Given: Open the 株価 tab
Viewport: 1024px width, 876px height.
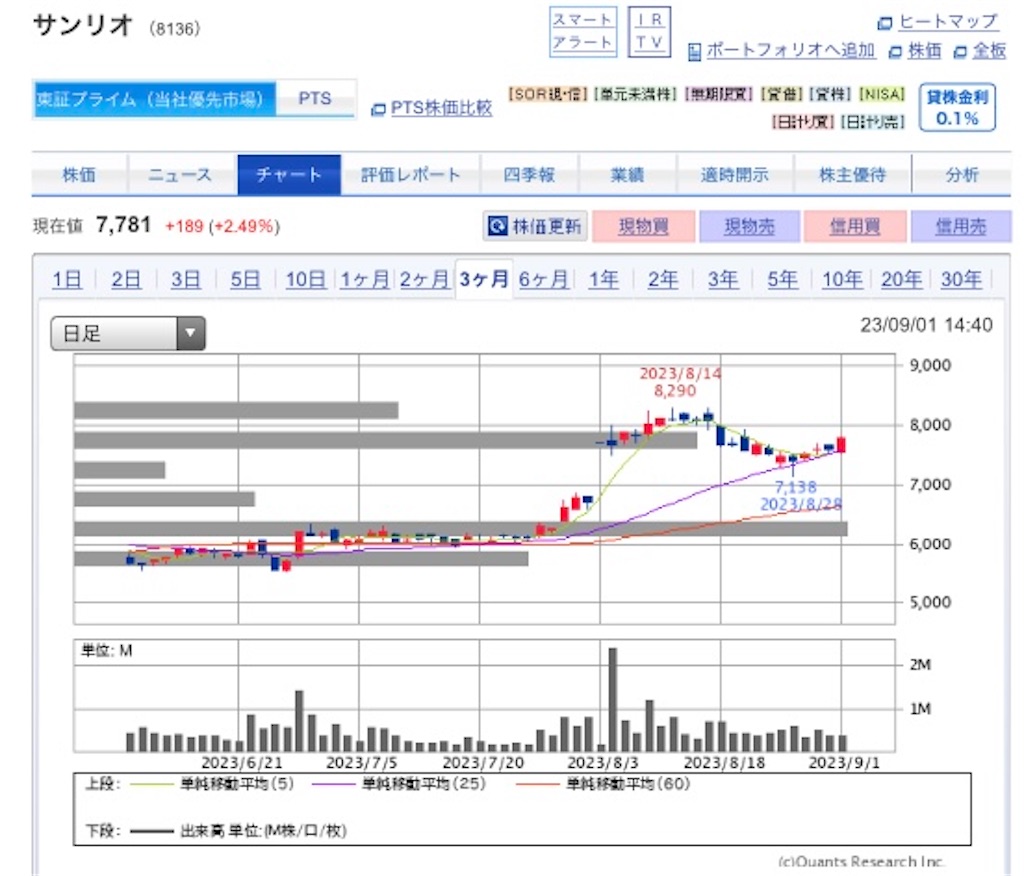Looking at the screenshot, I should pyautogui.click(x=79, y=174).
